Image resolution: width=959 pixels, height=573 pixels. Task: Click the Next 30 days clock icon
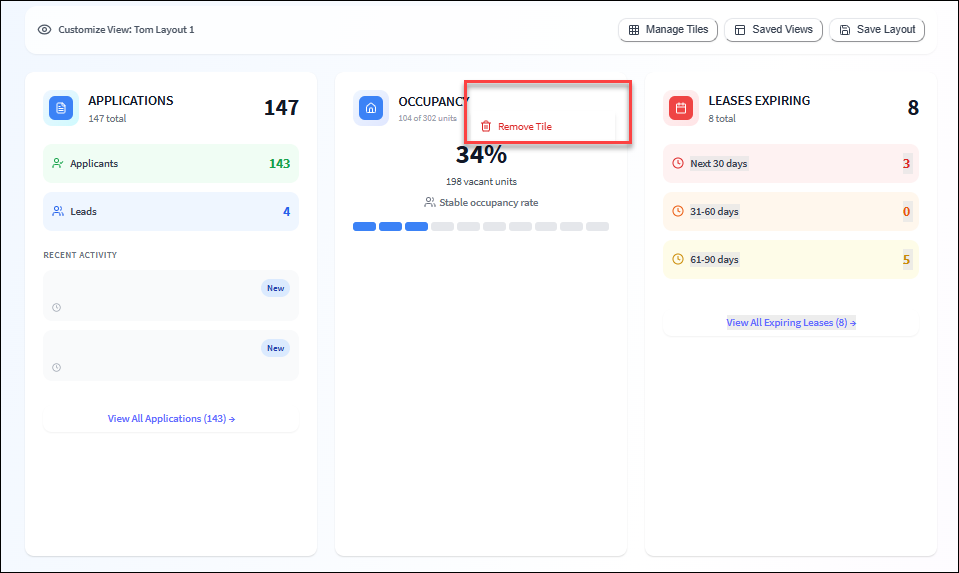678,163
